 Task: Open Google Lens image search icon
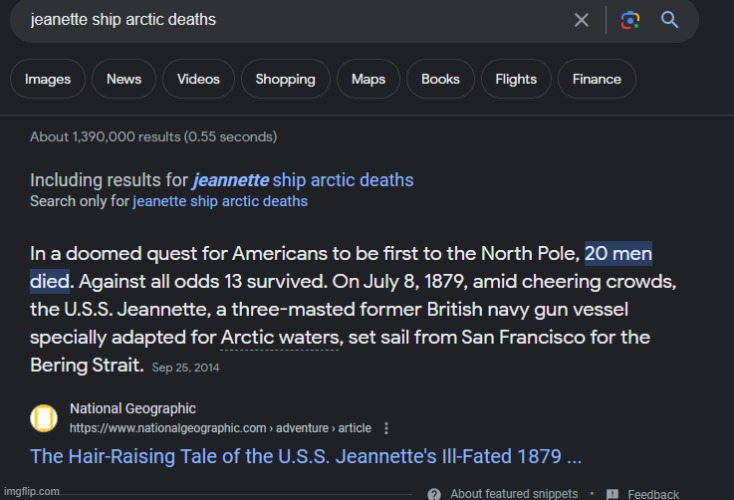pos(630,20)
